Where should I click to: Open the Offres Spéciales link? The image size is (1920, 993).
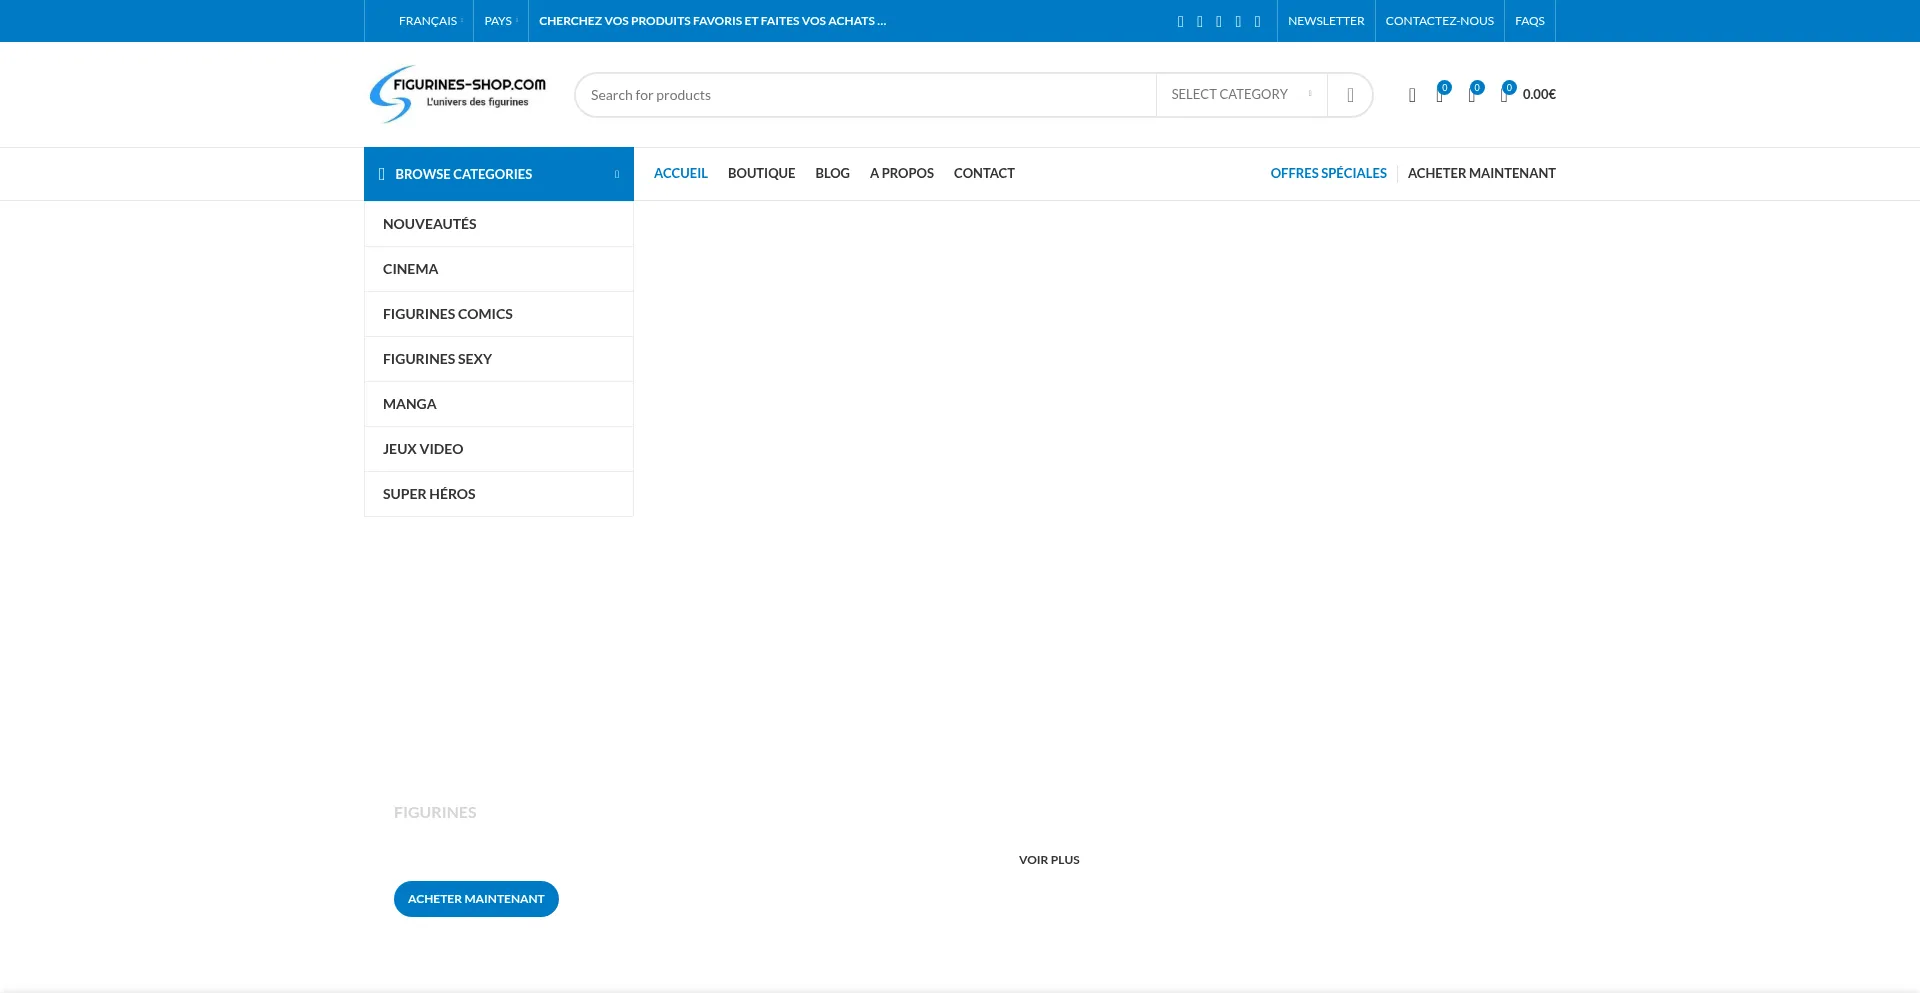(1328, 173)
